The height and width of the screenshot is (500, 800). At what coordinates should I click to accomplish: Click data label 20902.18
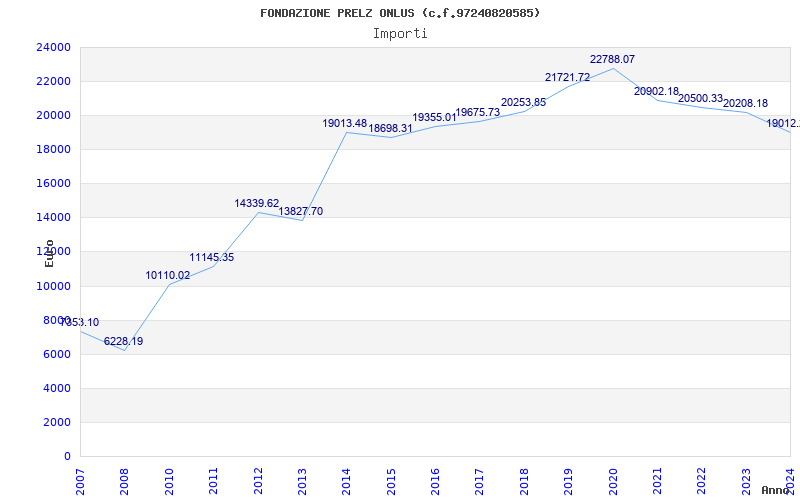[656, 91]
